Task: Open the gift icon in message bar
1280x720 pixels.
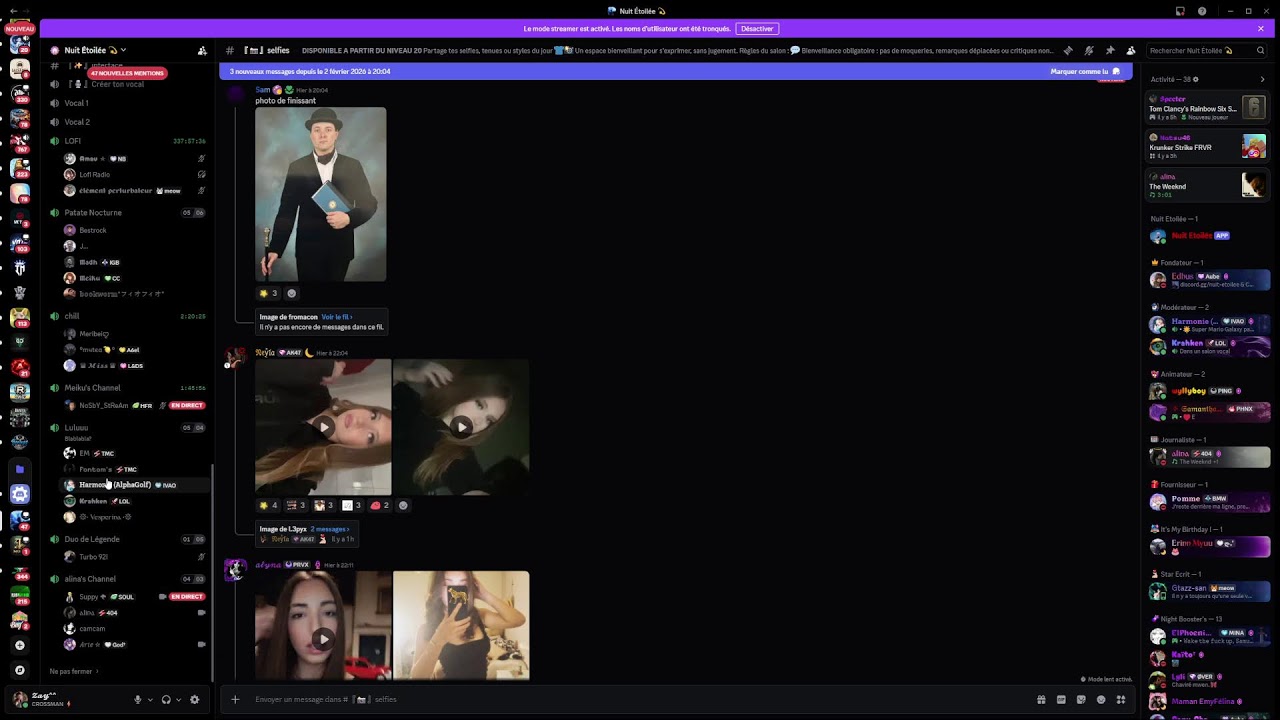Action: pyautogui.click(x=1041, y=699)
